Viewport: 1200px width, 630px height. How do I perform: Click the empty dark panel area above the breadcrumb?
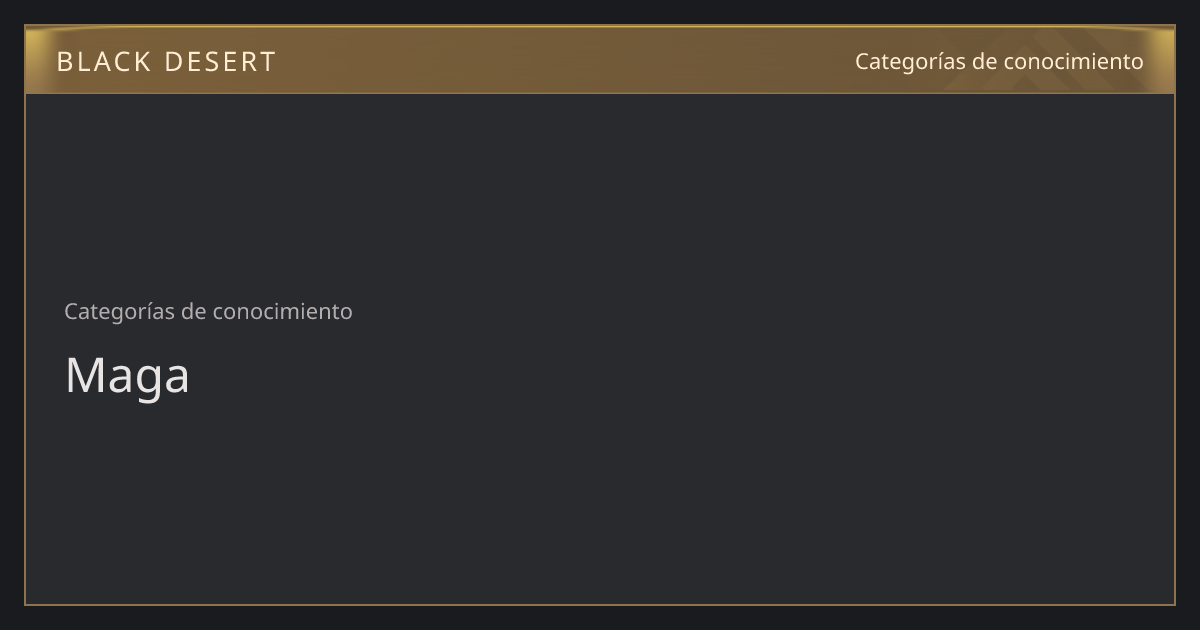point(600,190)
